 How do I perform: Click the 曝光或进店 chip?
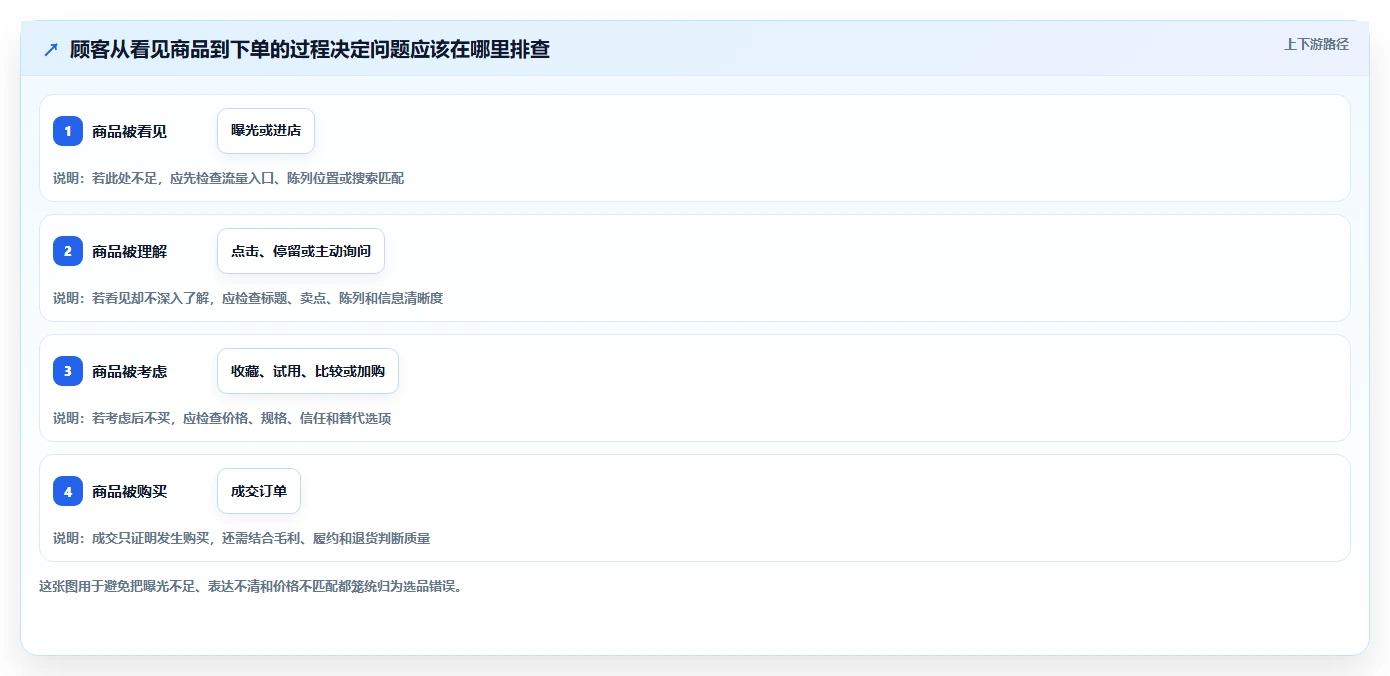pos(266,131)
